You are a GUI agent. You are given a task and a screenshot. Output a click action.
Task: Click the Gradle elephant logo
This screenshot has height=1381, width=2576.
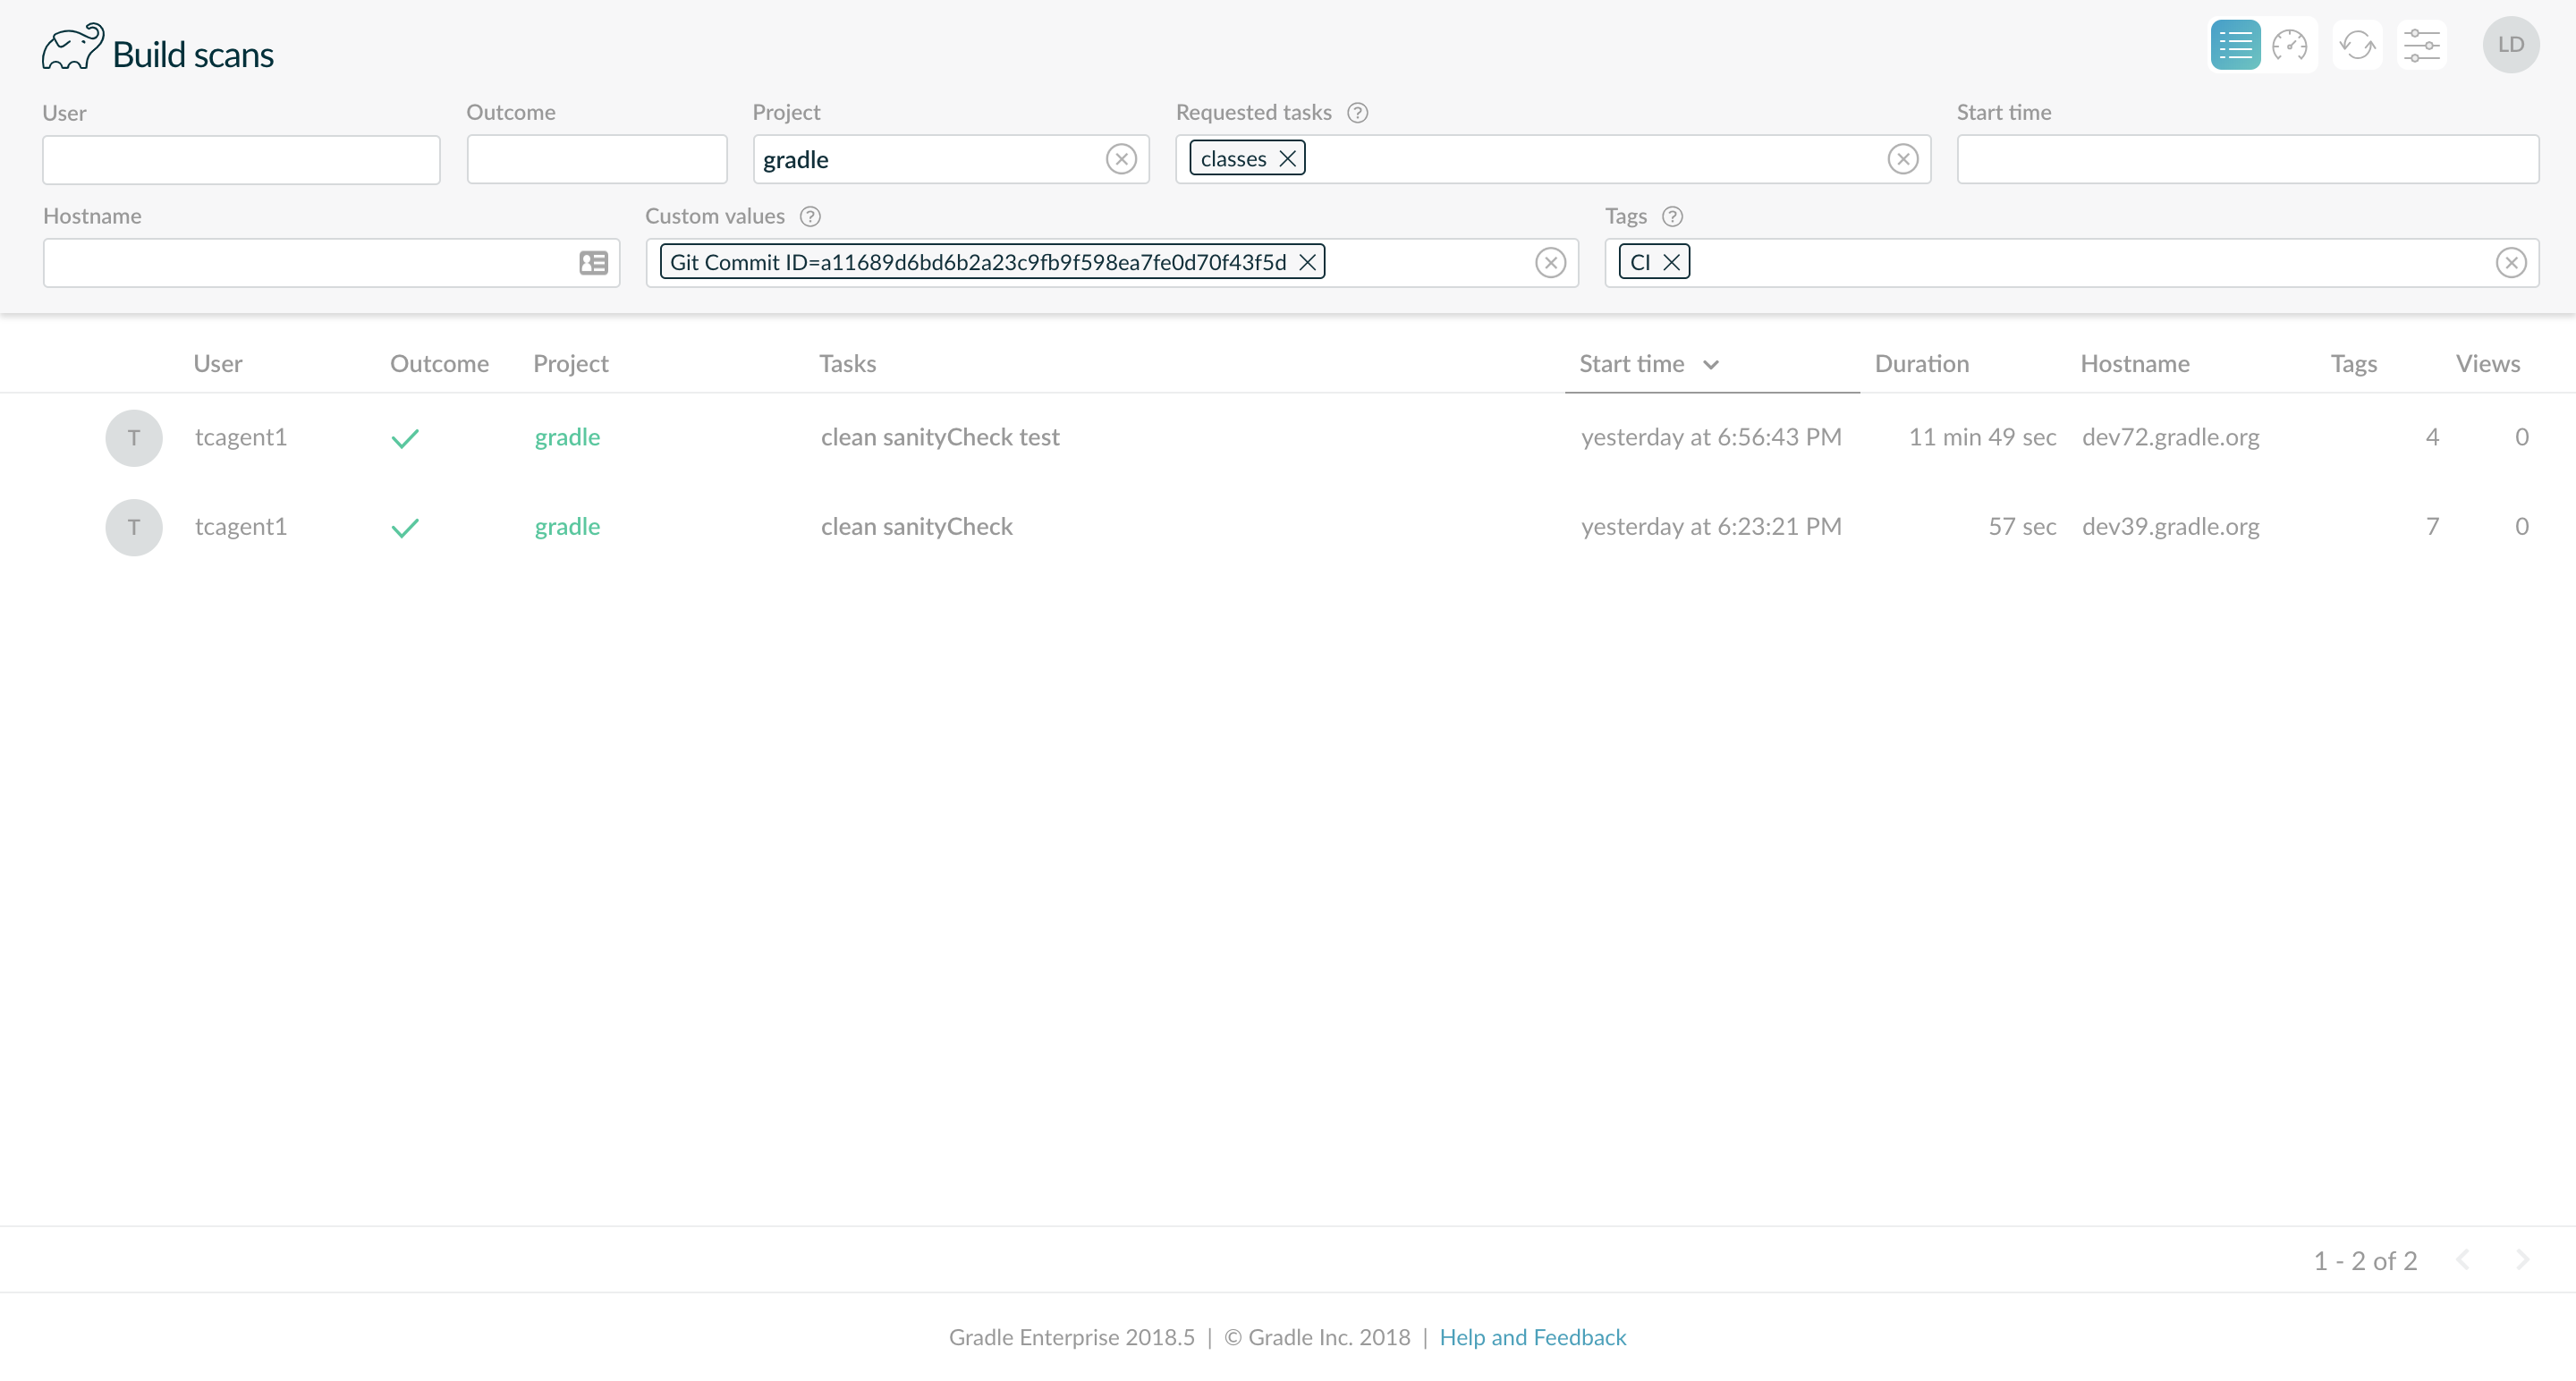72,47
